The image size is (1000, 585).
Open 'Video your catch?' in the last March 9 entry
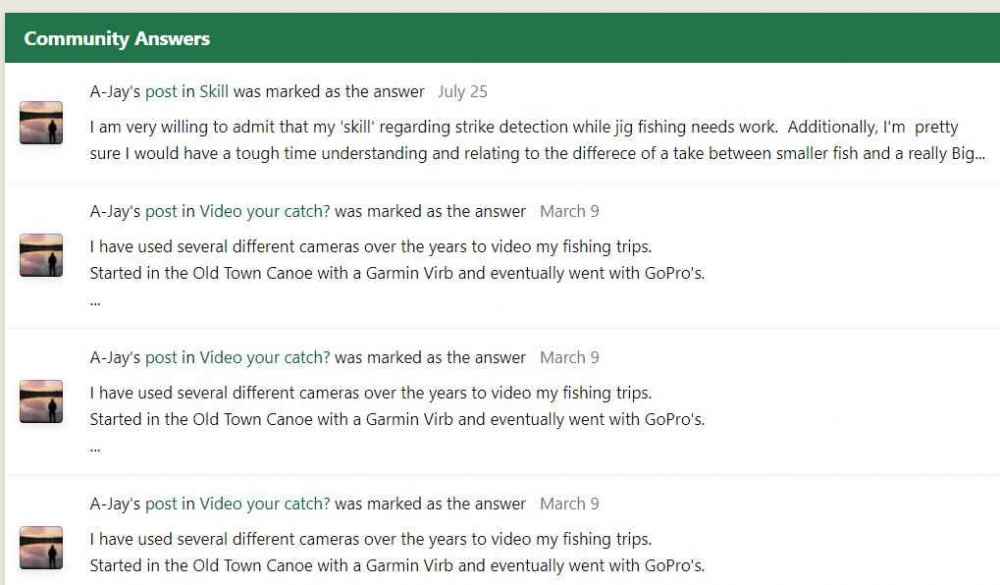[265, 504]
